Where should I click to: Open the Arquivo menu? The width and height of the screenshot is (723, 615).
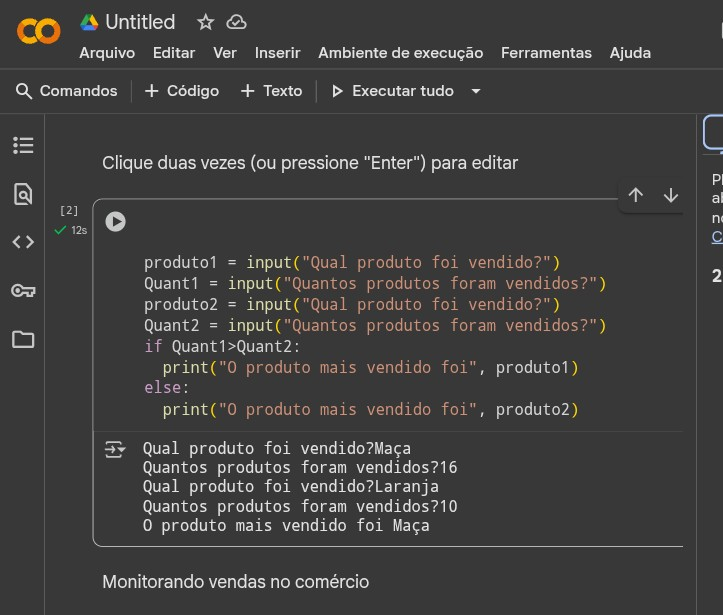pos(107,53)
